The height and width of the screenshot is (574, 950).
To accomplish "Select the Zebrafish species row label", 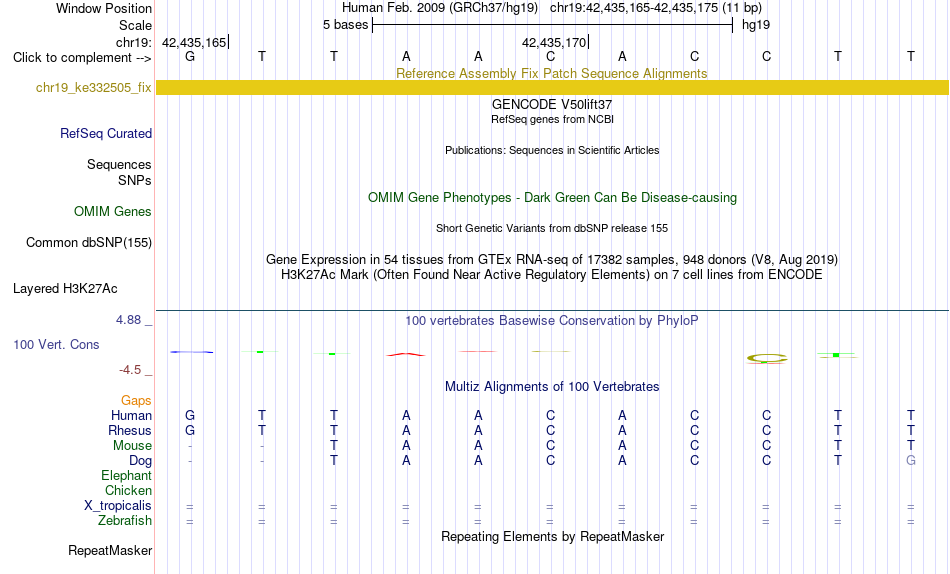I will (x=125, y=521).
